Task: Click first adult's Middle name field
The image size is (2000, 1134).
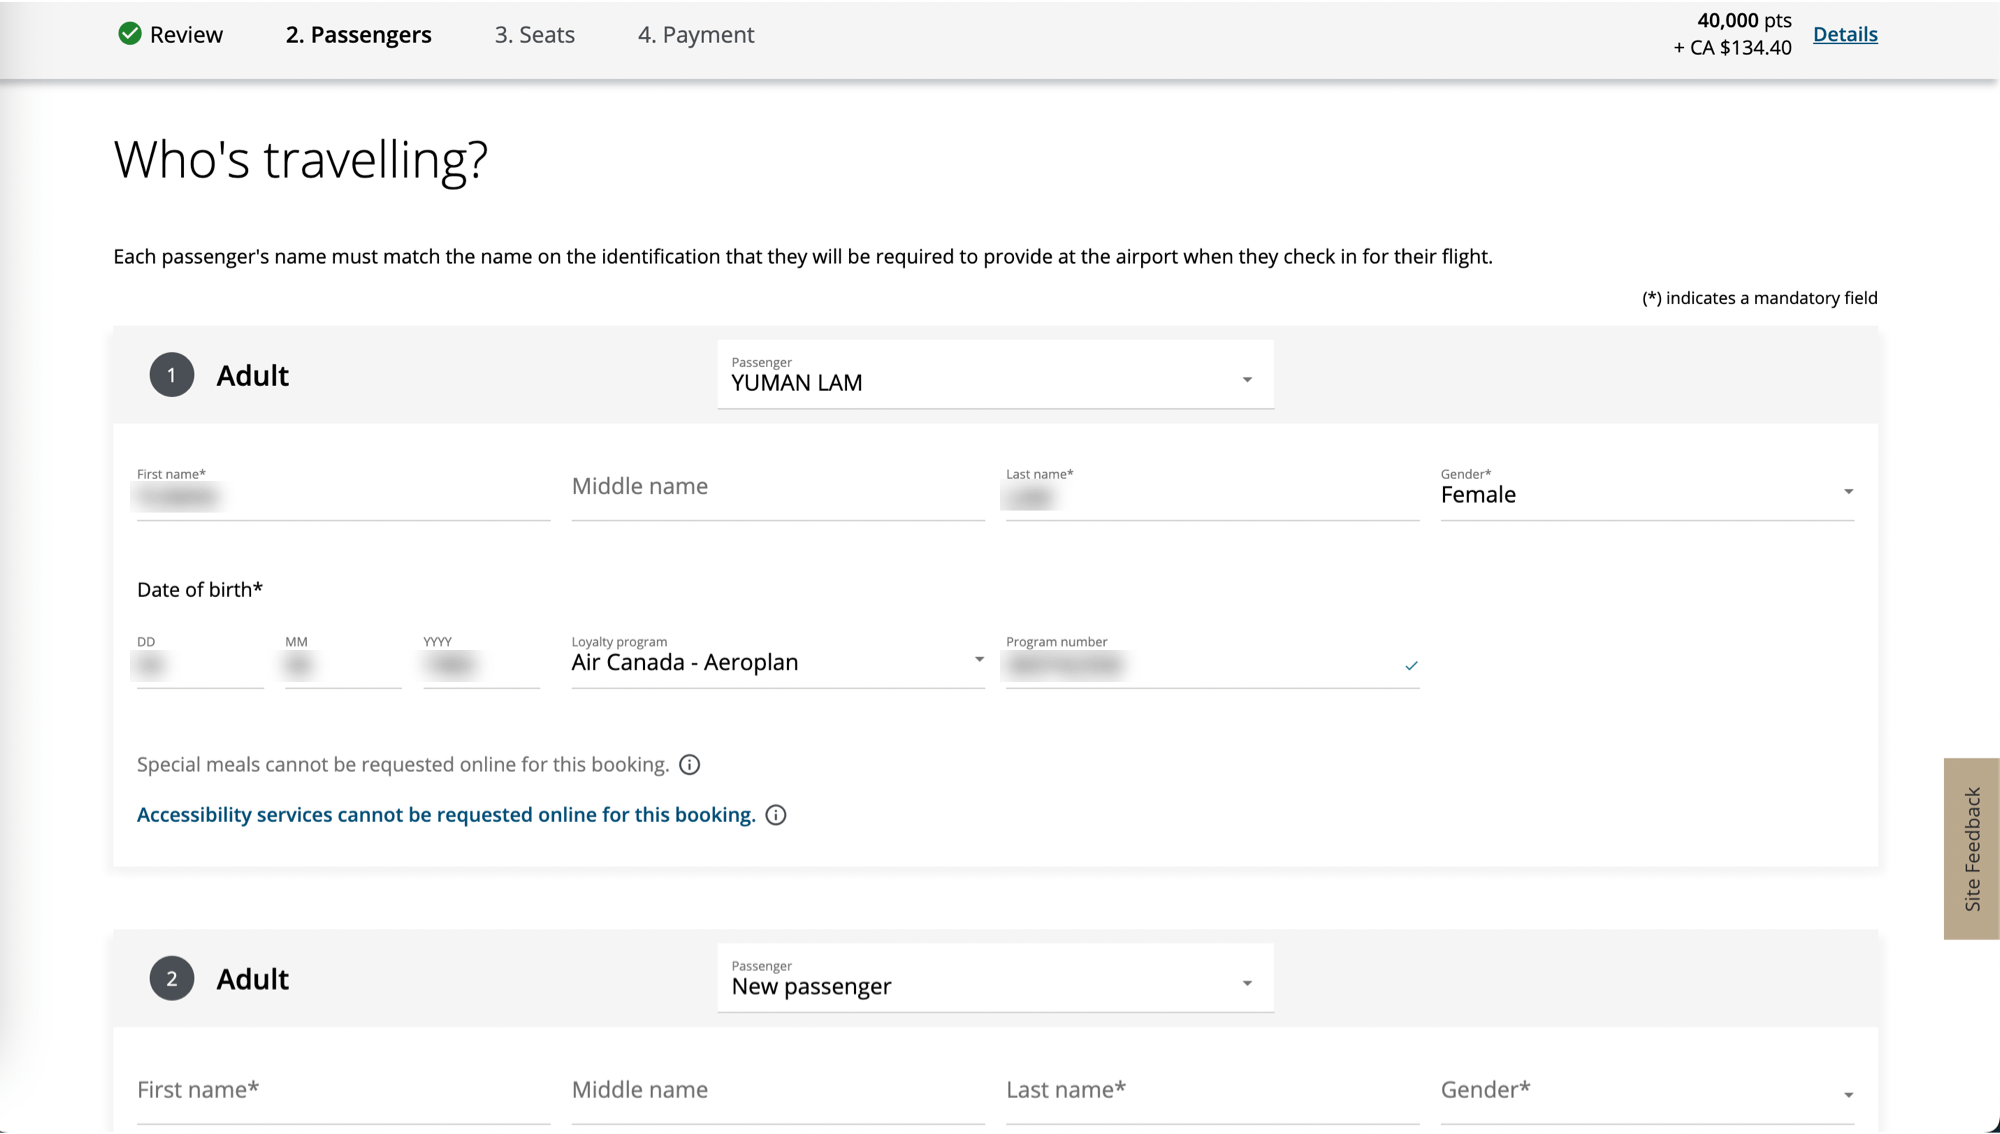Action: 777,488
